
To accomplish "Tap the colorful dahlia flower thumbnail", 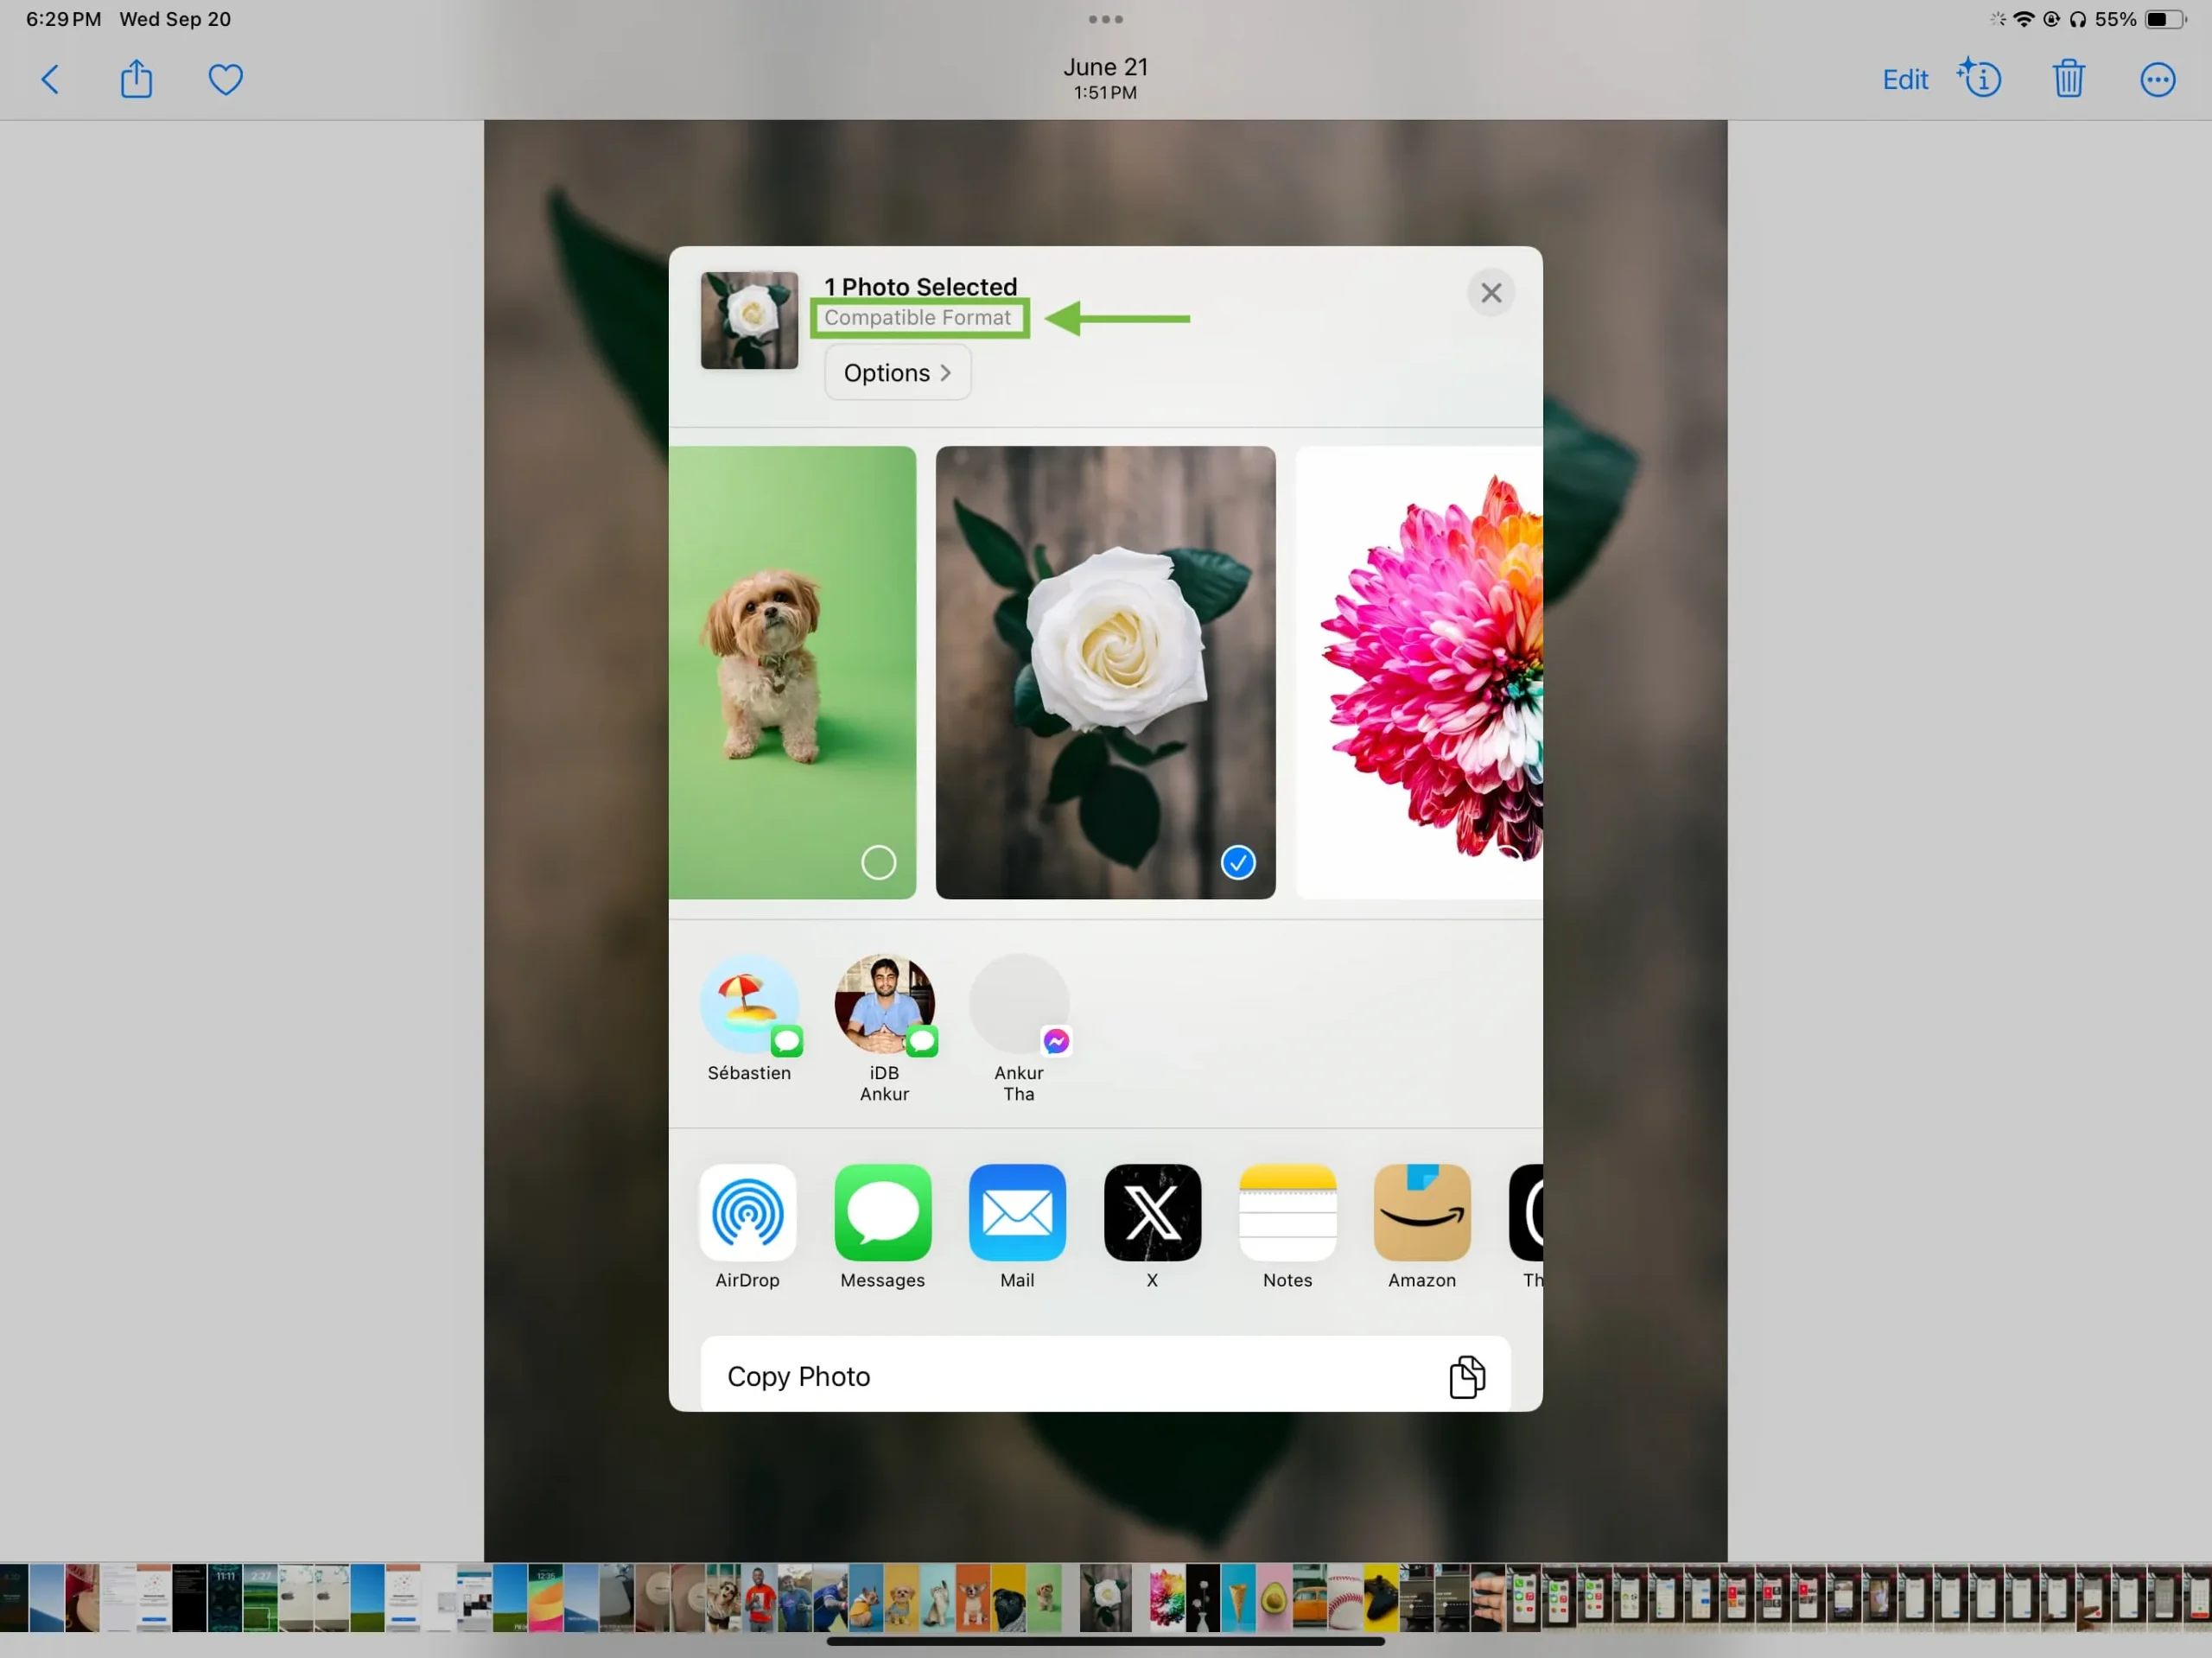I will [x=1420, y=672].
